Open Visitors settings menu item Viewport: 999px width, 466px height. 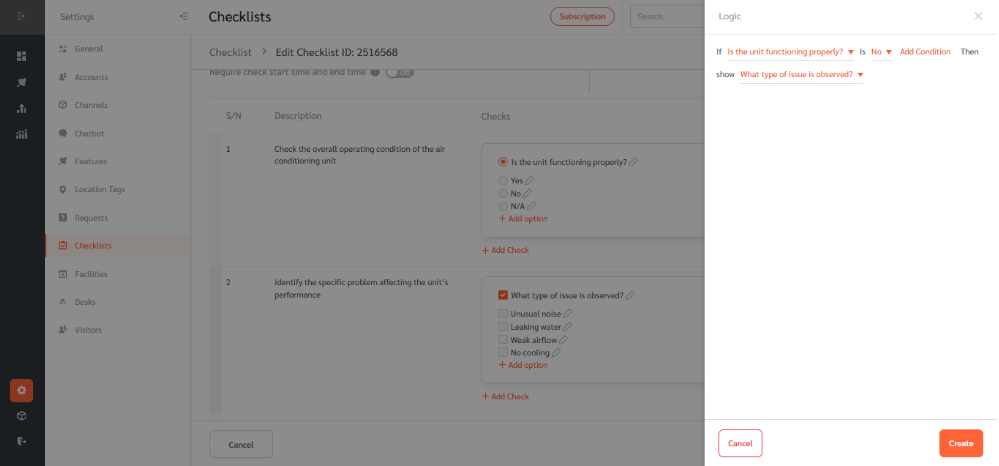(x=118, y=330)
